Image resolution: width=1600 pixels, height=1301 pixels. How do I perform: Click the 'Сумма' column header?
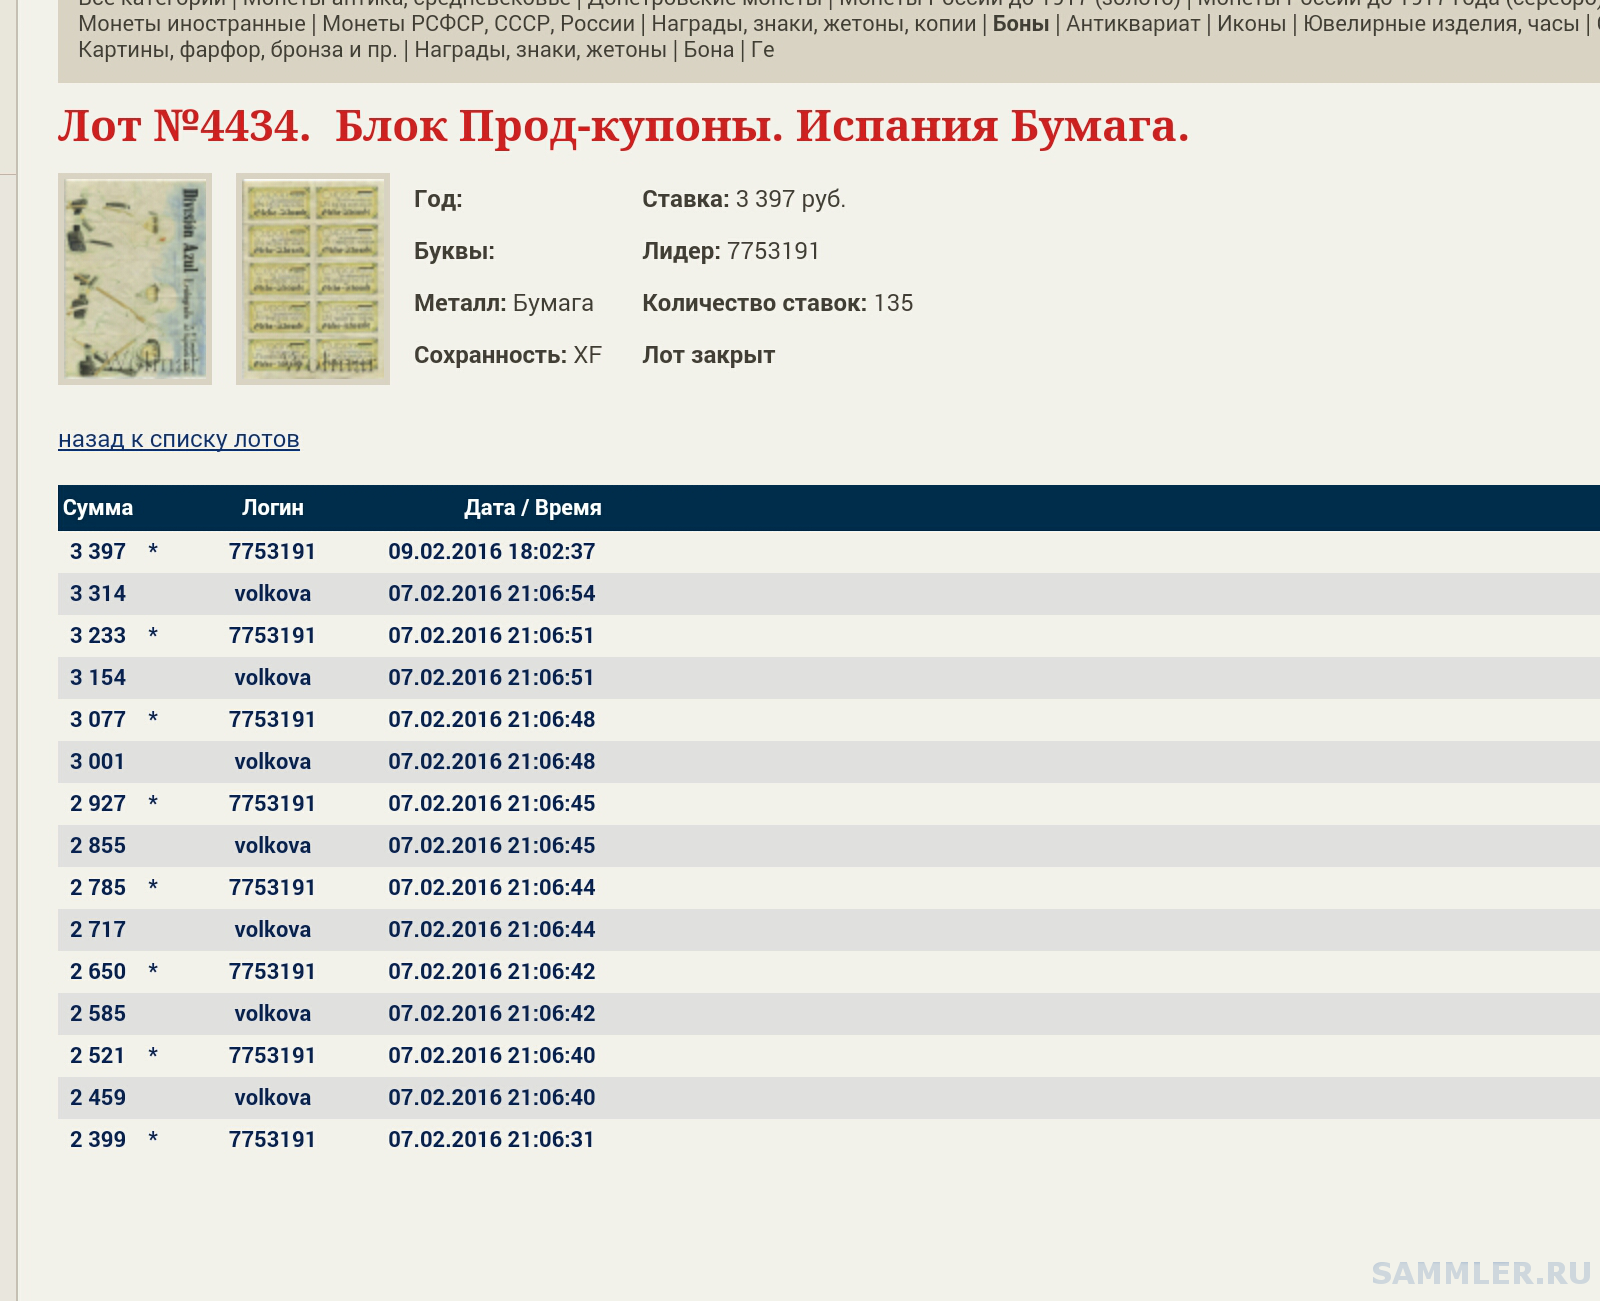pos(98,507)
